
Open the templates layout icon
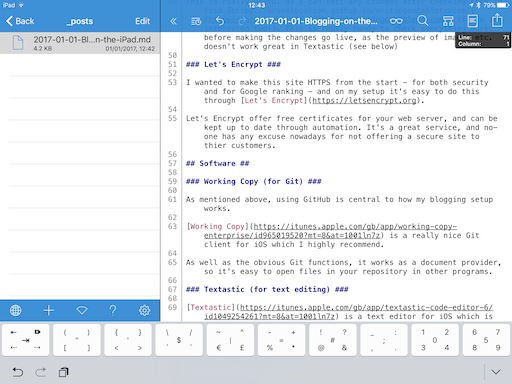(x=448, y=21)
